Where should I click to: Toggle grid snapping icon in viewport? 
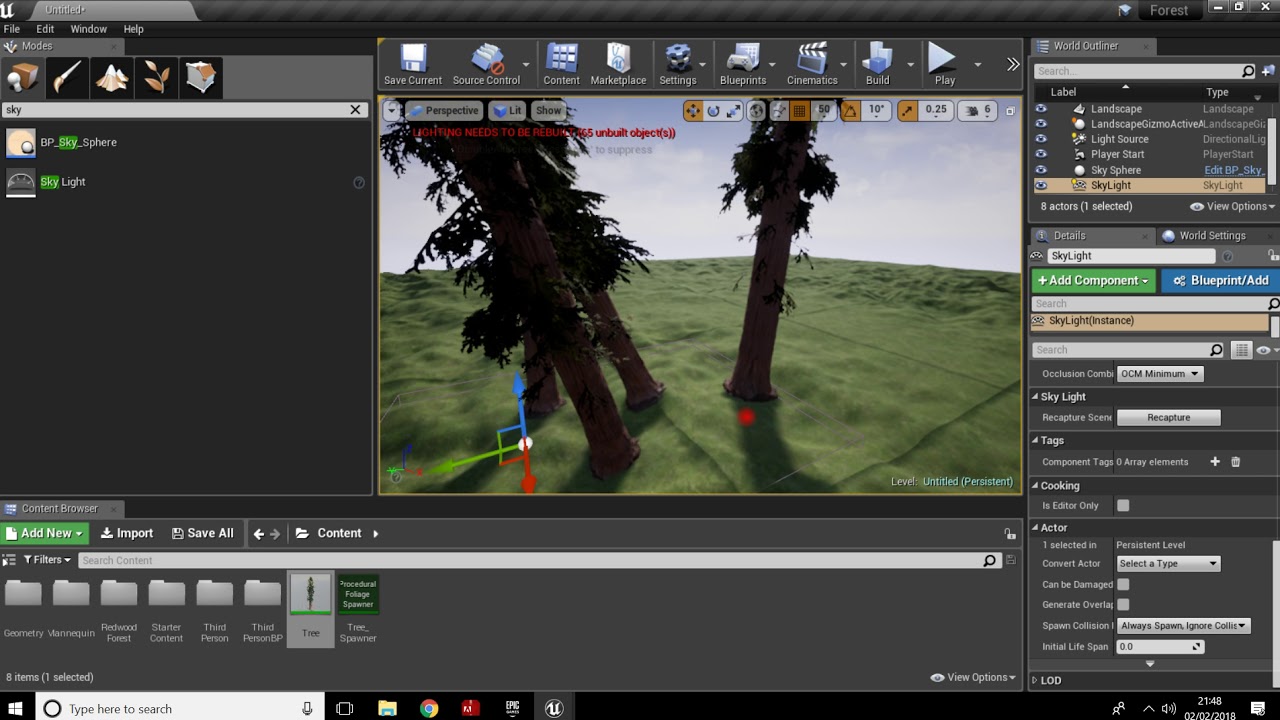[799, 111]
